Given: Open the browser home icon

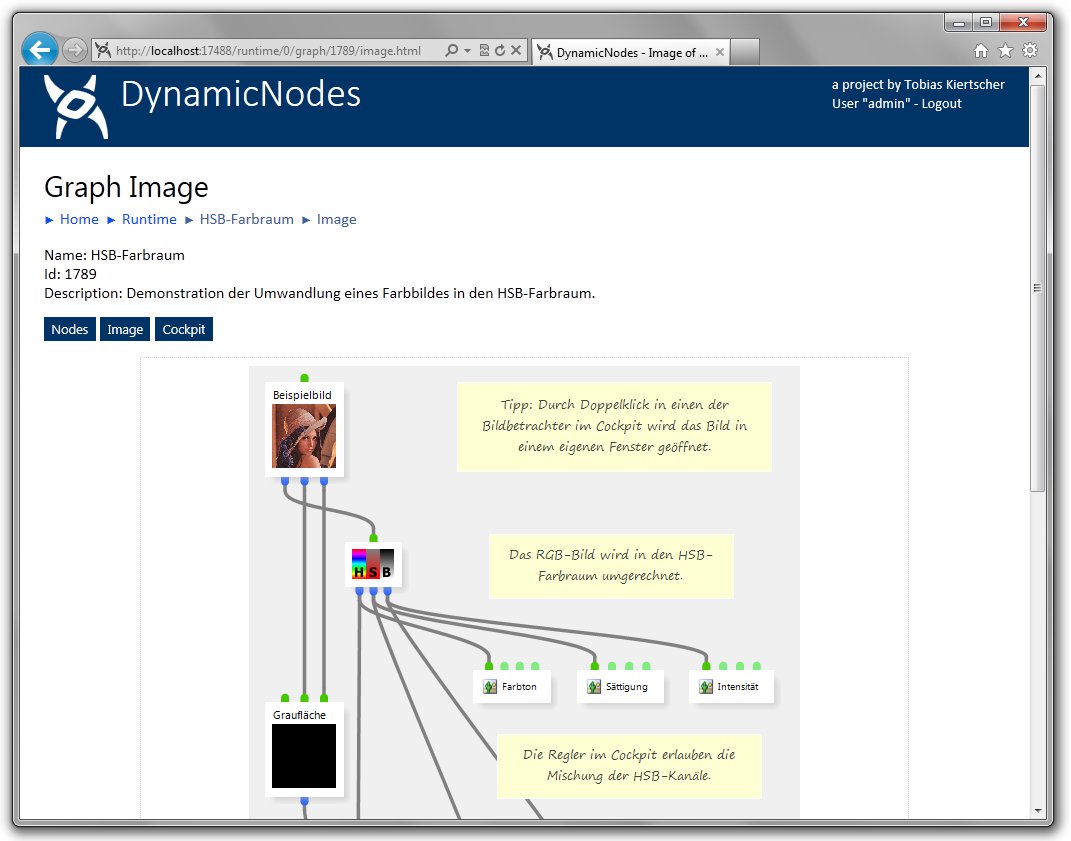Looking at the screenshot, I should 981,51.
